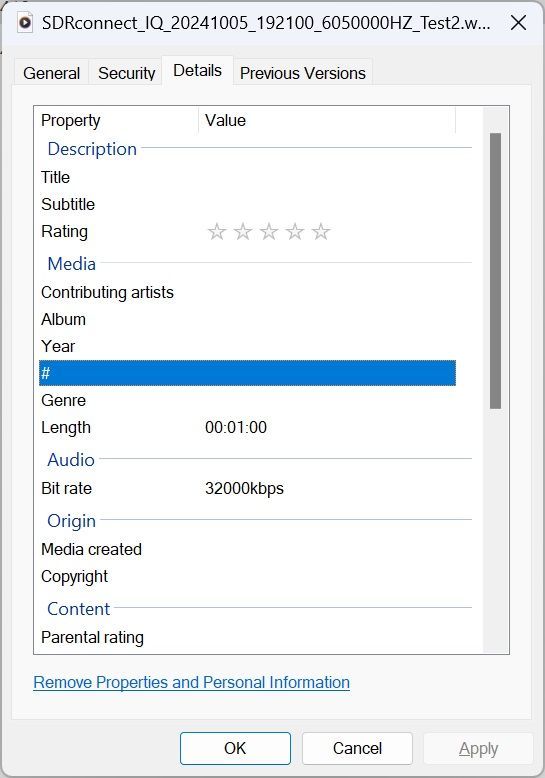
Task: Switch to the General tab
Action: click(52, 73)
